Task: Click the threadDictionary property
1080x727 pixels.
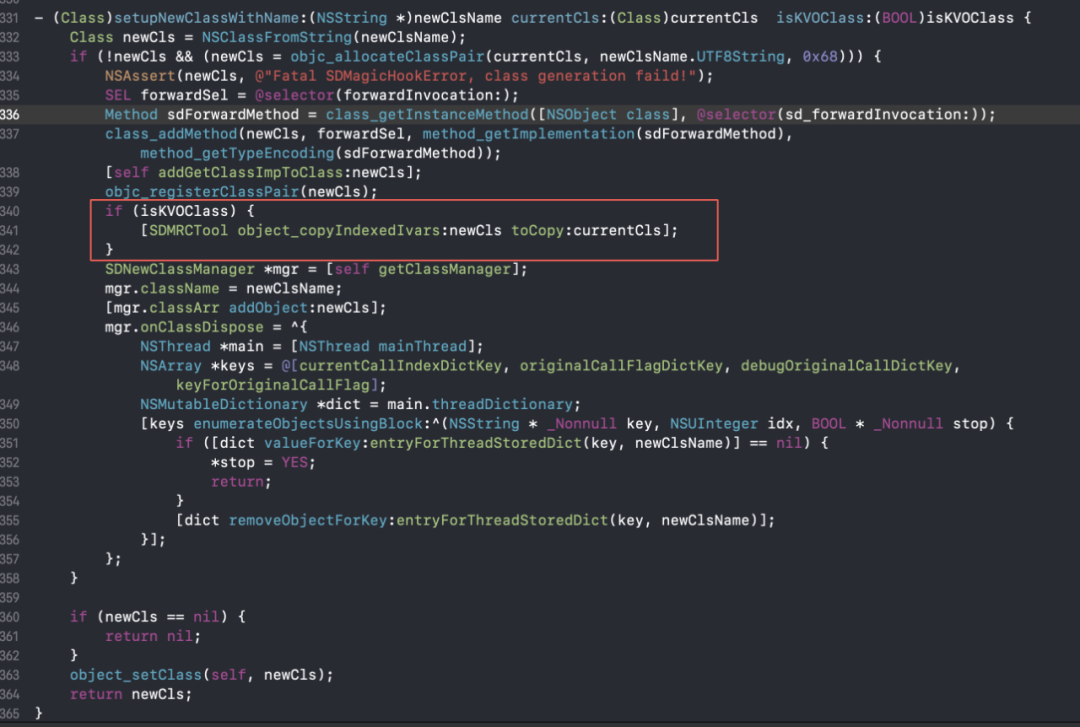Action: click(x=502, y=404)
